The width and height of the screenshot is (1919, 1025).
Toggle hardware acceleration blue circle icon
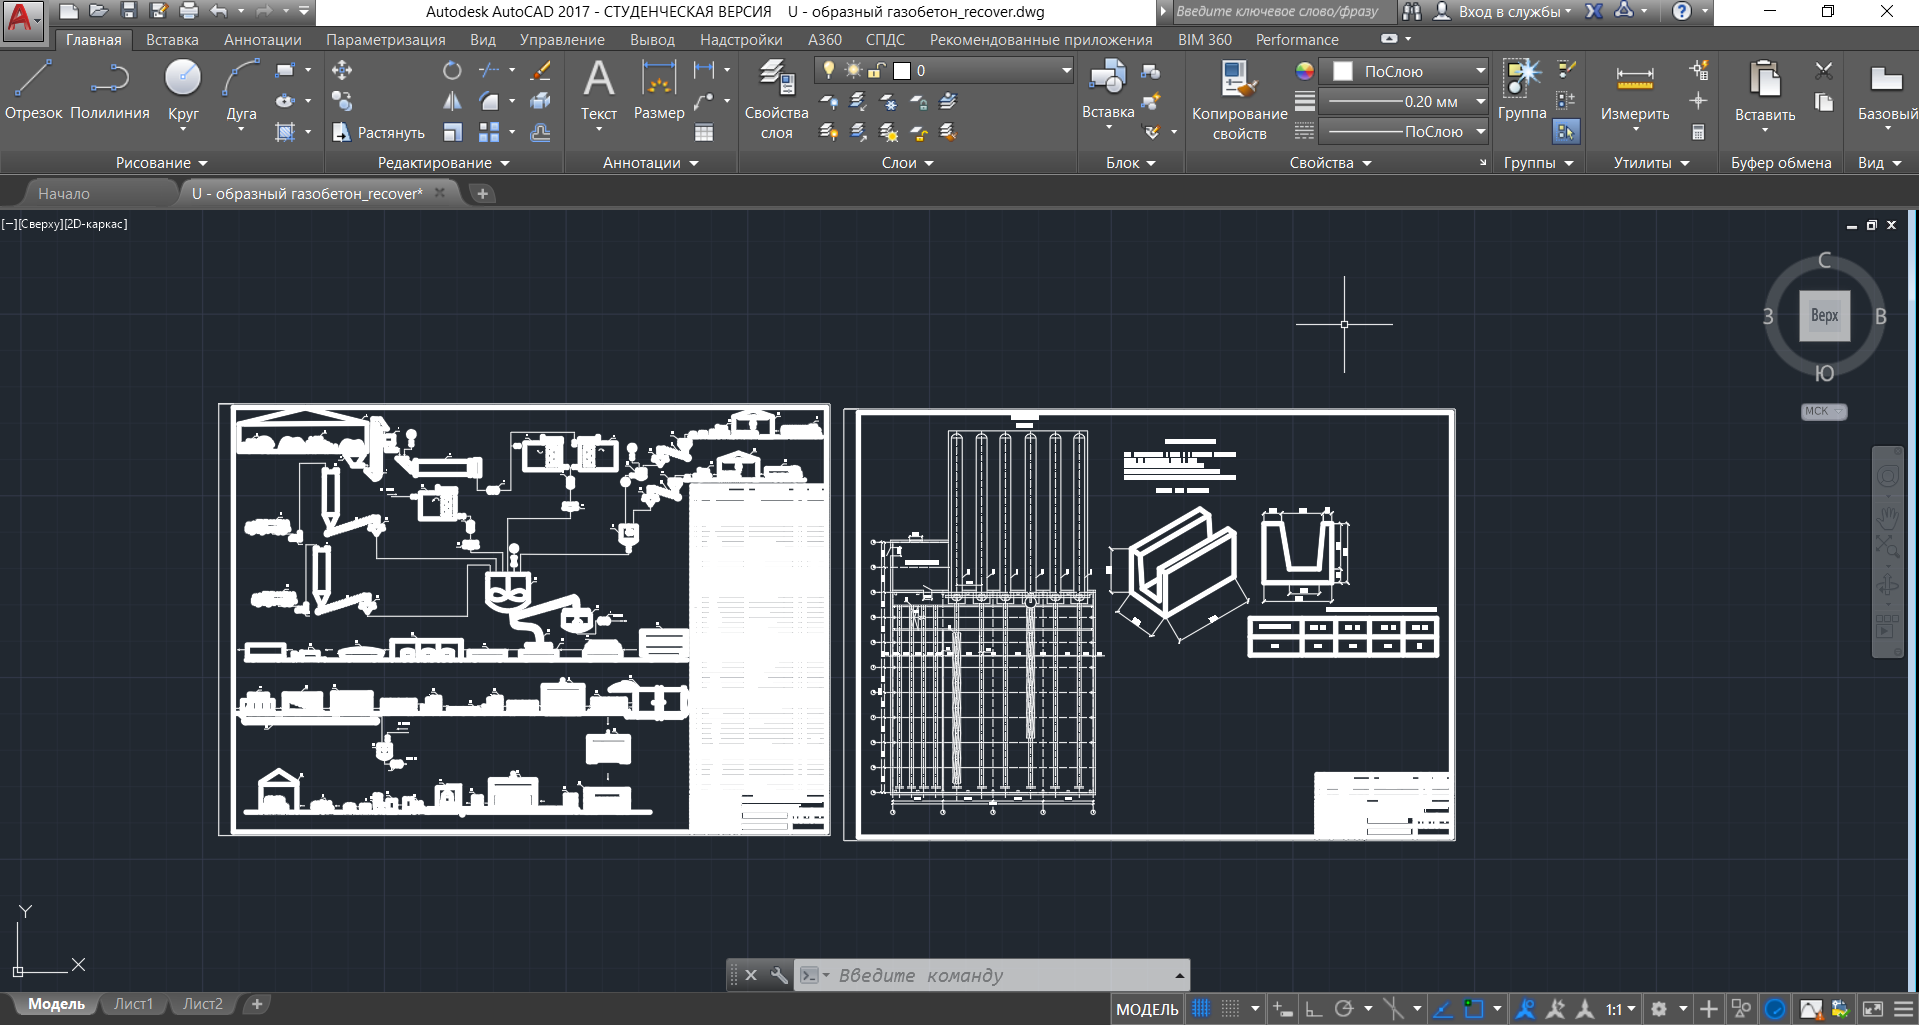pos(1776,1009)
